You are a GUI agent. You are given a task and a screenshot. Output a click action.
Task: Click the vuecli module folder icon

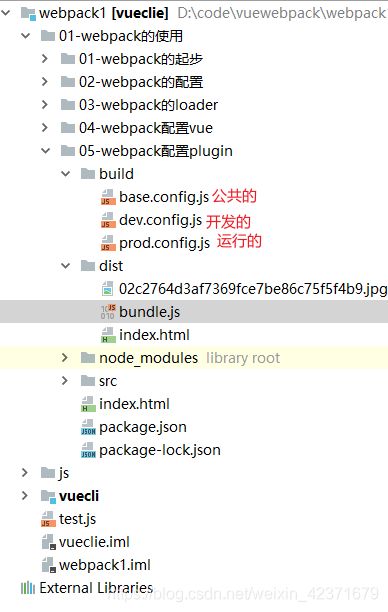tap(48, 497)
